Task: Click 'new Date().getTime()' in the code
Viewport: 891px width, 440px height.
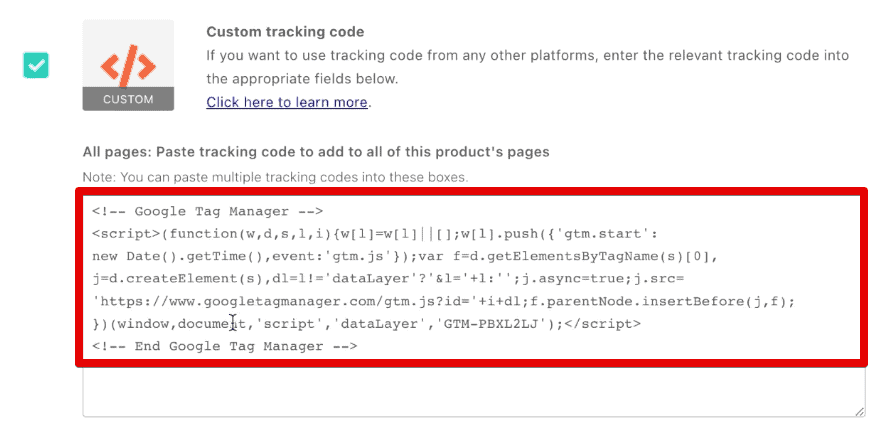Action: coord(178,256)
